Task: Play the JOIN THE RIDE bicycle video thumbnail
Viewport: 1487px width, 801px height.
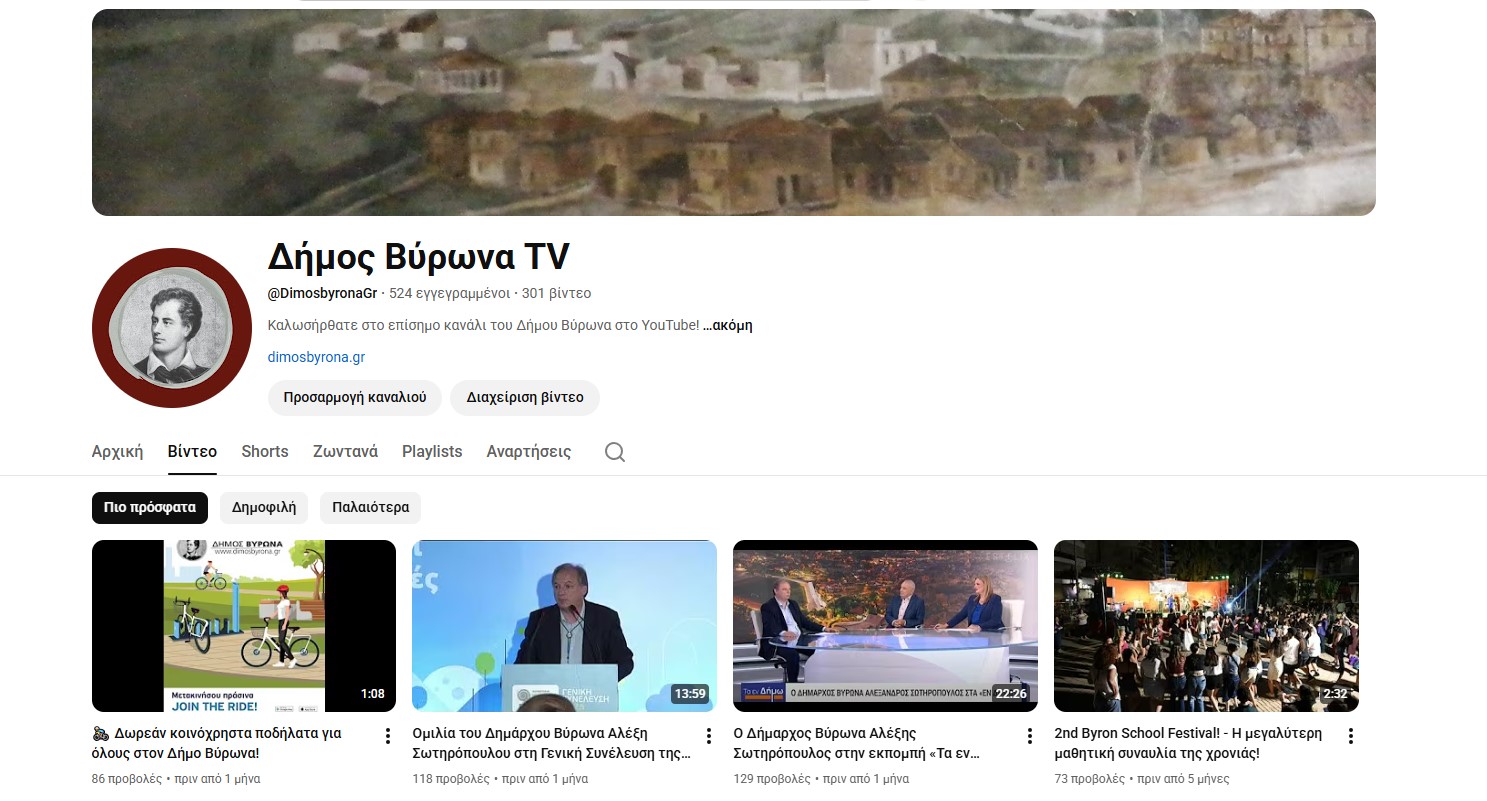Action: point(244,626)
